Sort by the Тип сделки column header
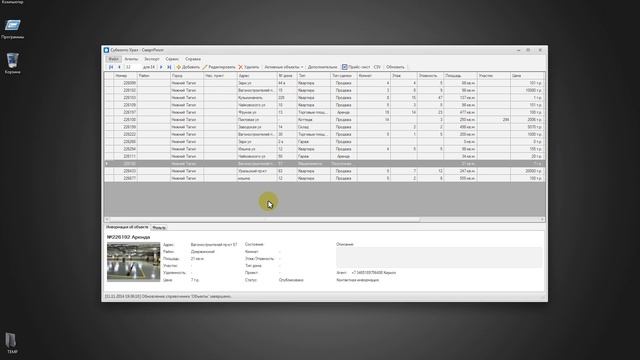The width and height of the screenshot is (640, 360). click(x=344, y=76)
